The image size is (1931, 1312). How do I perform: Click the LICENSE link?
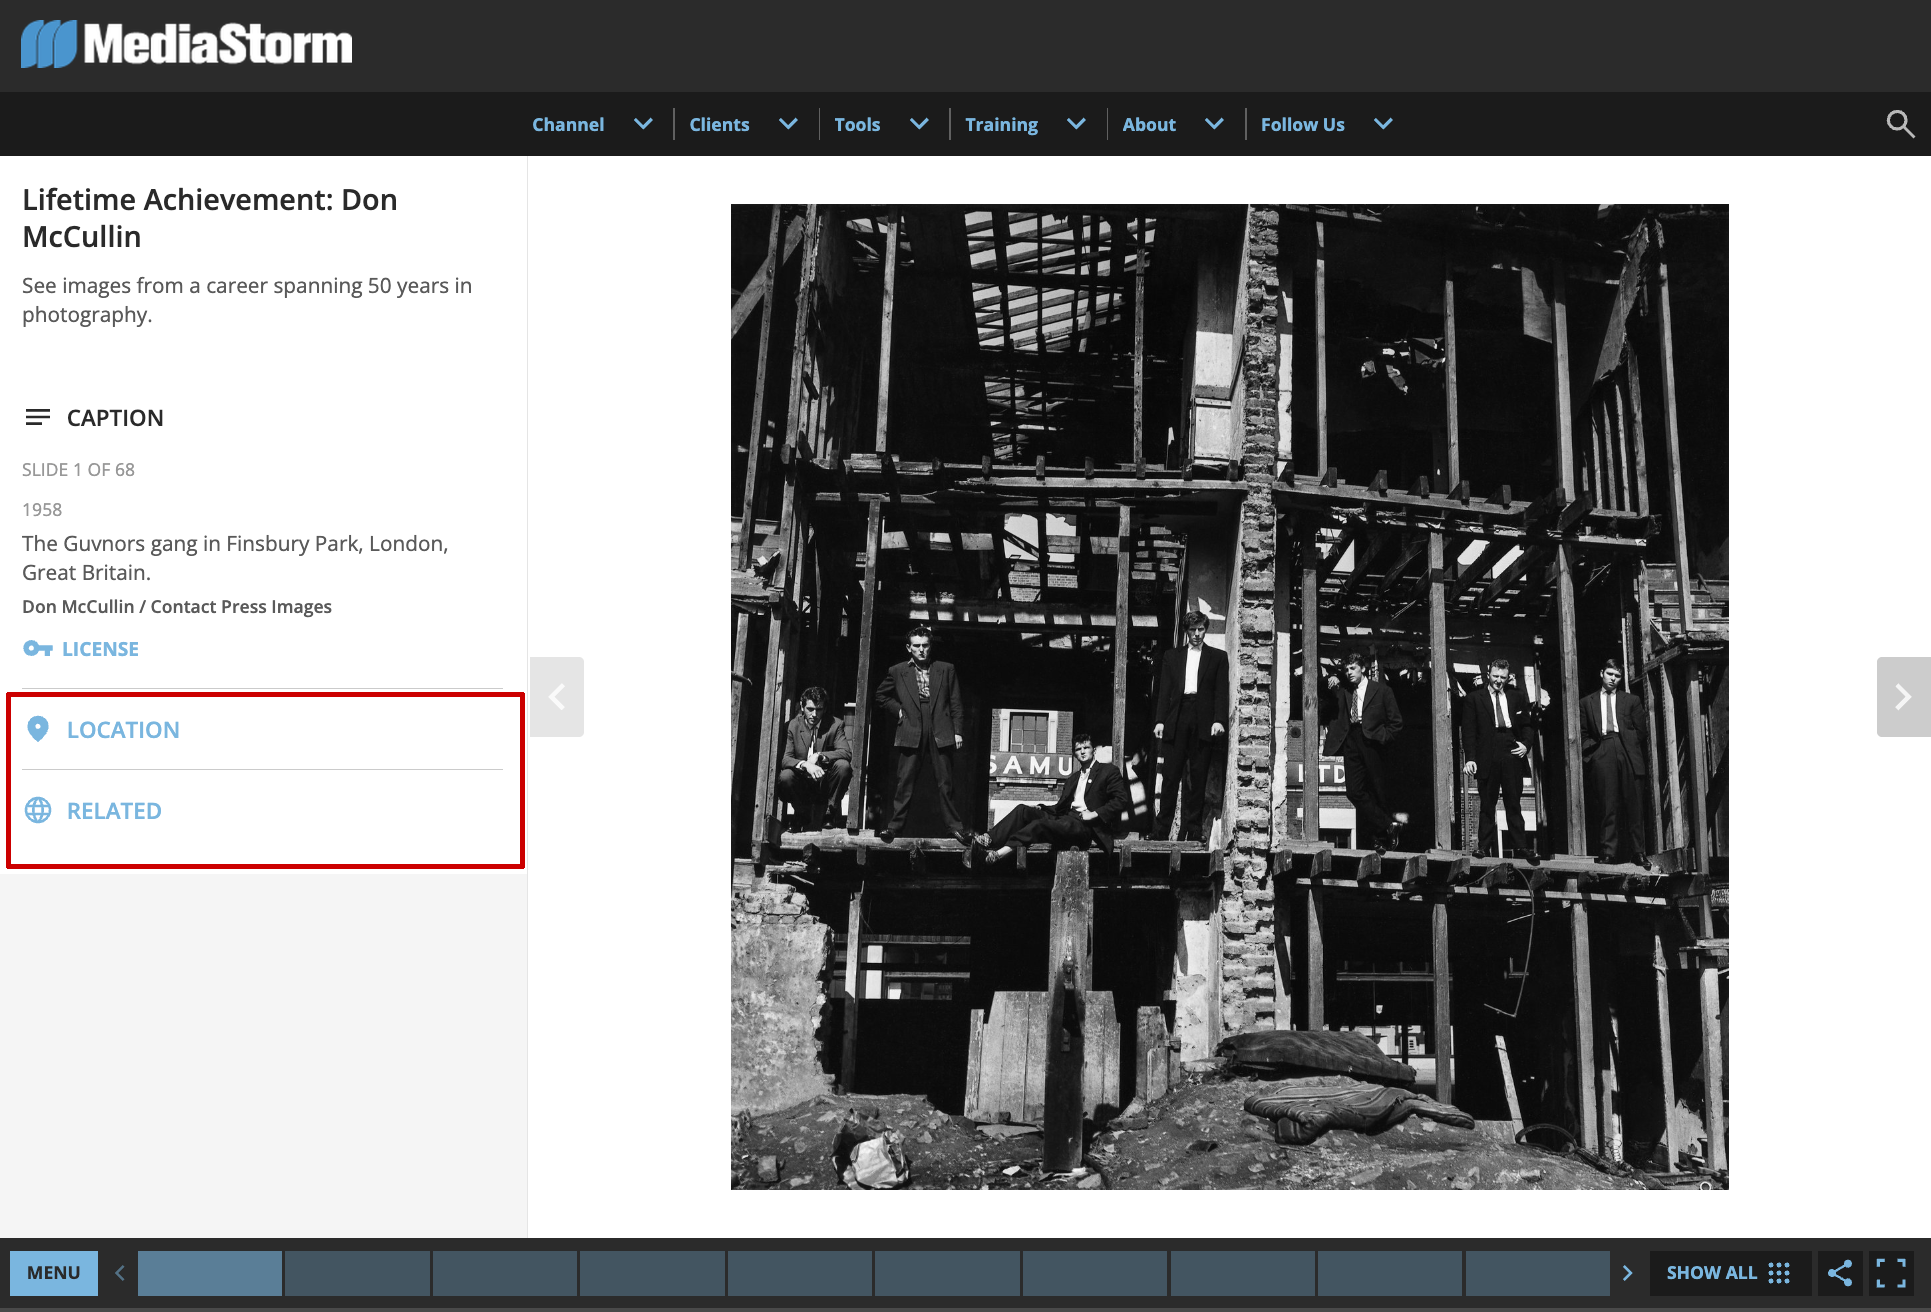pos(100,649)
